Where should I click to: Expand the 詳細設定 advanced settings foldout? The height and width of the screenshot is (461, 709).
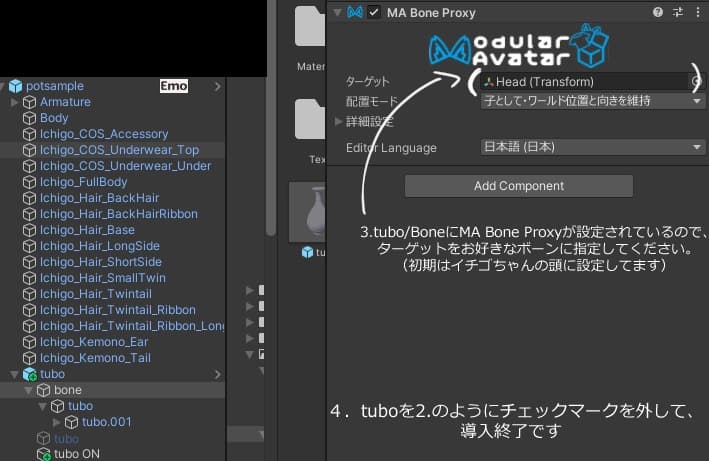tap(338, 121)
